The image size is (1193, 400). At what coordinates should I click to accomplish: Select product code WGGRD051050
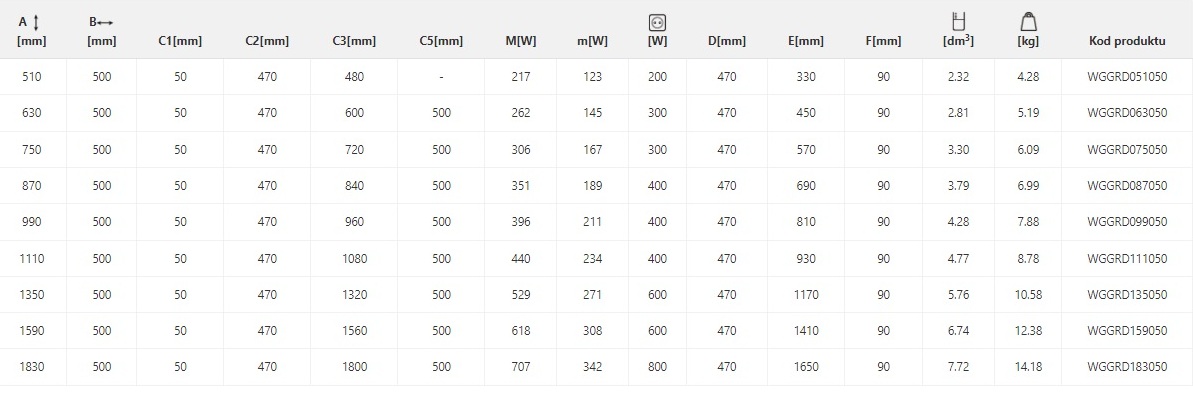coord(1127,76)
